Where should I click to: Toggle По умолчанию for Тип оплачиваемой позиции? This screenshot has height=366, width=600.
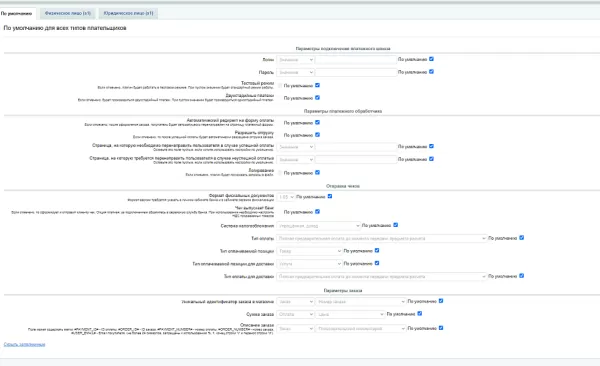377,250
